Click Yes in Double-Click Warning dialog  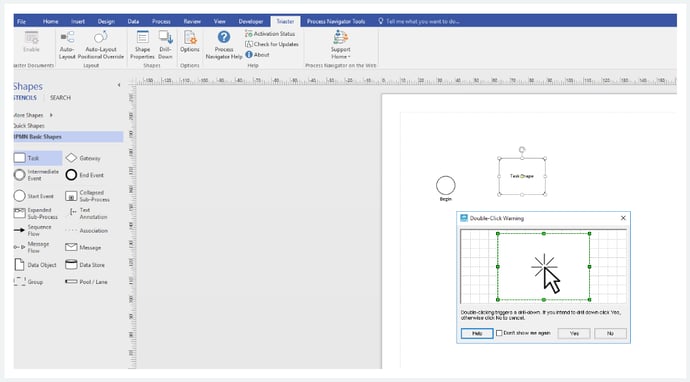click(x=574, y=334)
